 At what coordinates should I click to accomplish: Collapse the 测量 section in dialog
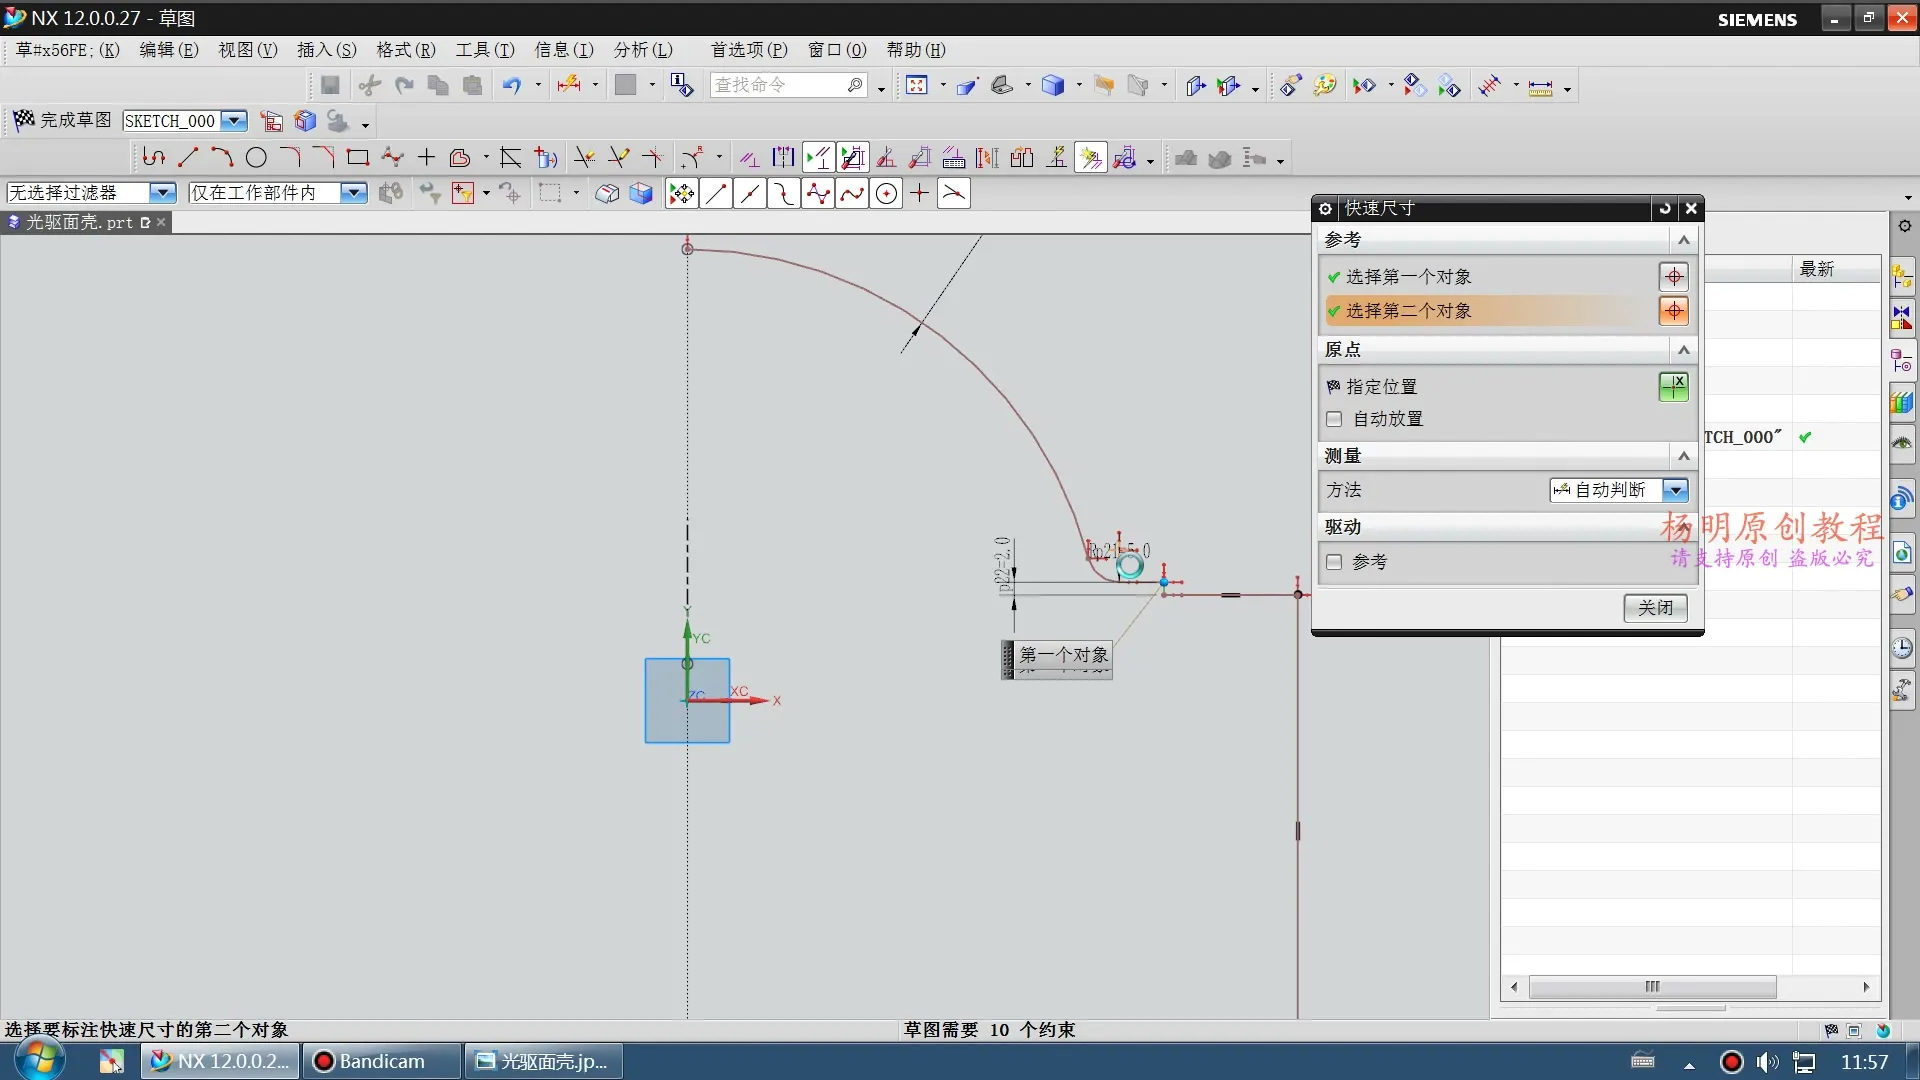[1683, 456]
